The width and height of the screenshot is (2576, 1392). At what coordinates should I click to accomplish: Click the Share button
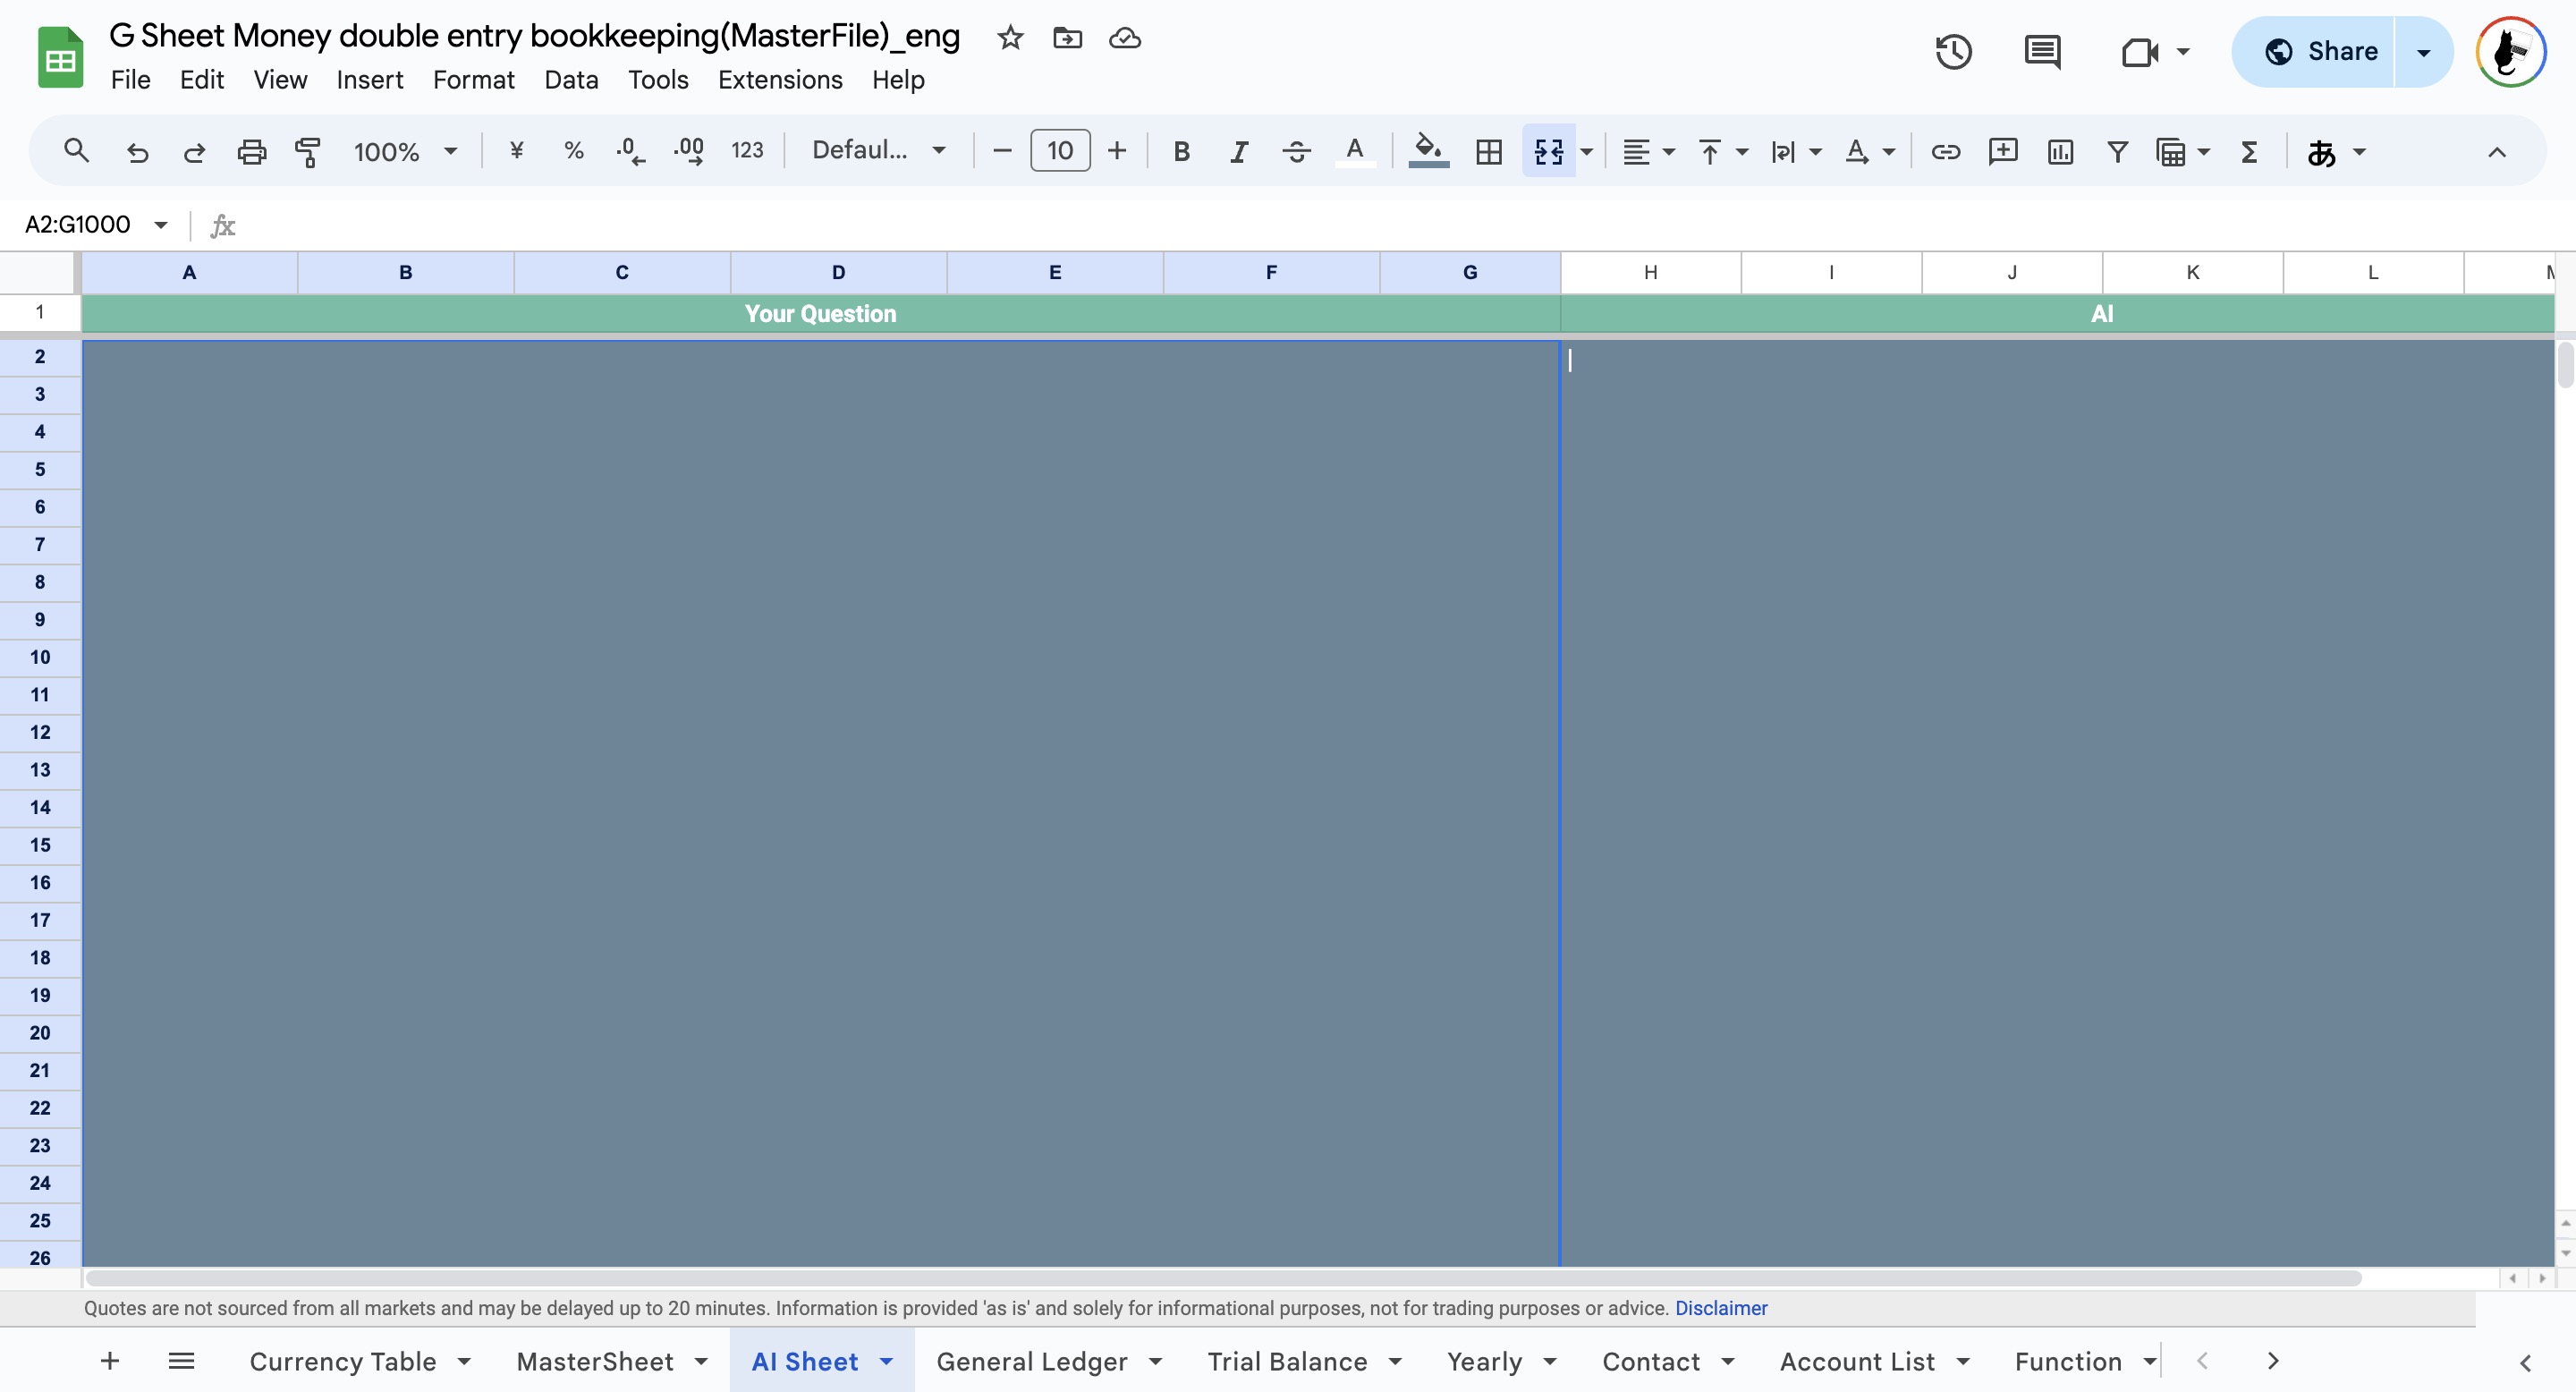[x=2321, y=51]
